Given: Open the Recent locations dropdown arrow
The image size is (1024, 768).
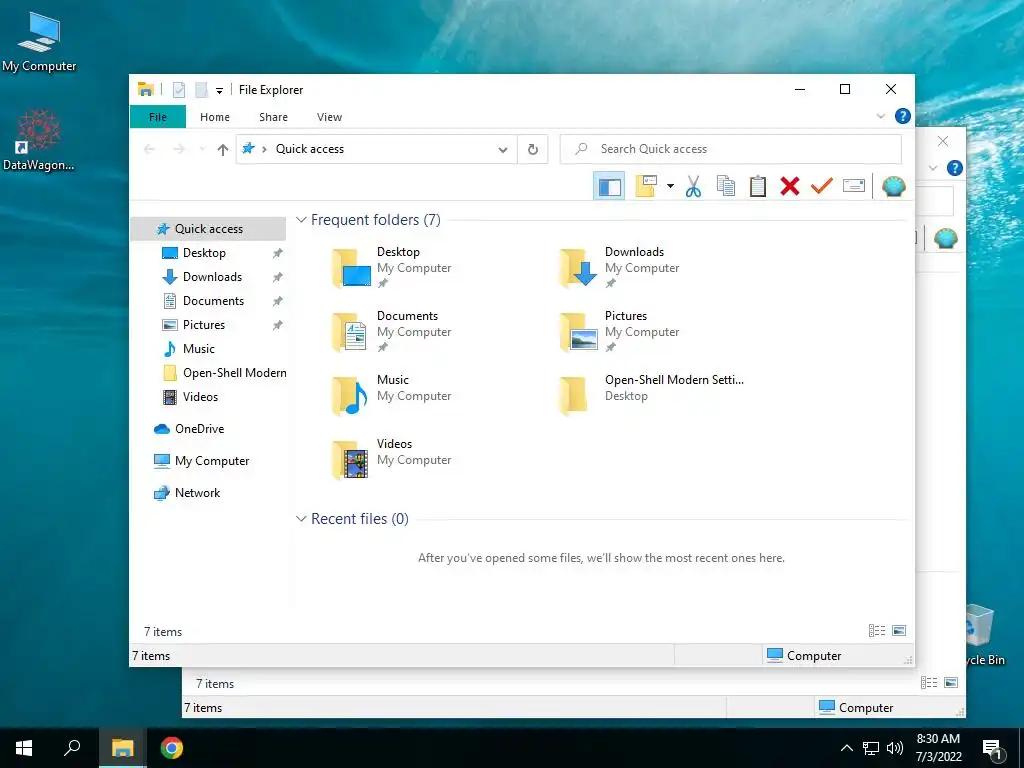Looking at the screenshot, I should tap(202, 150).
